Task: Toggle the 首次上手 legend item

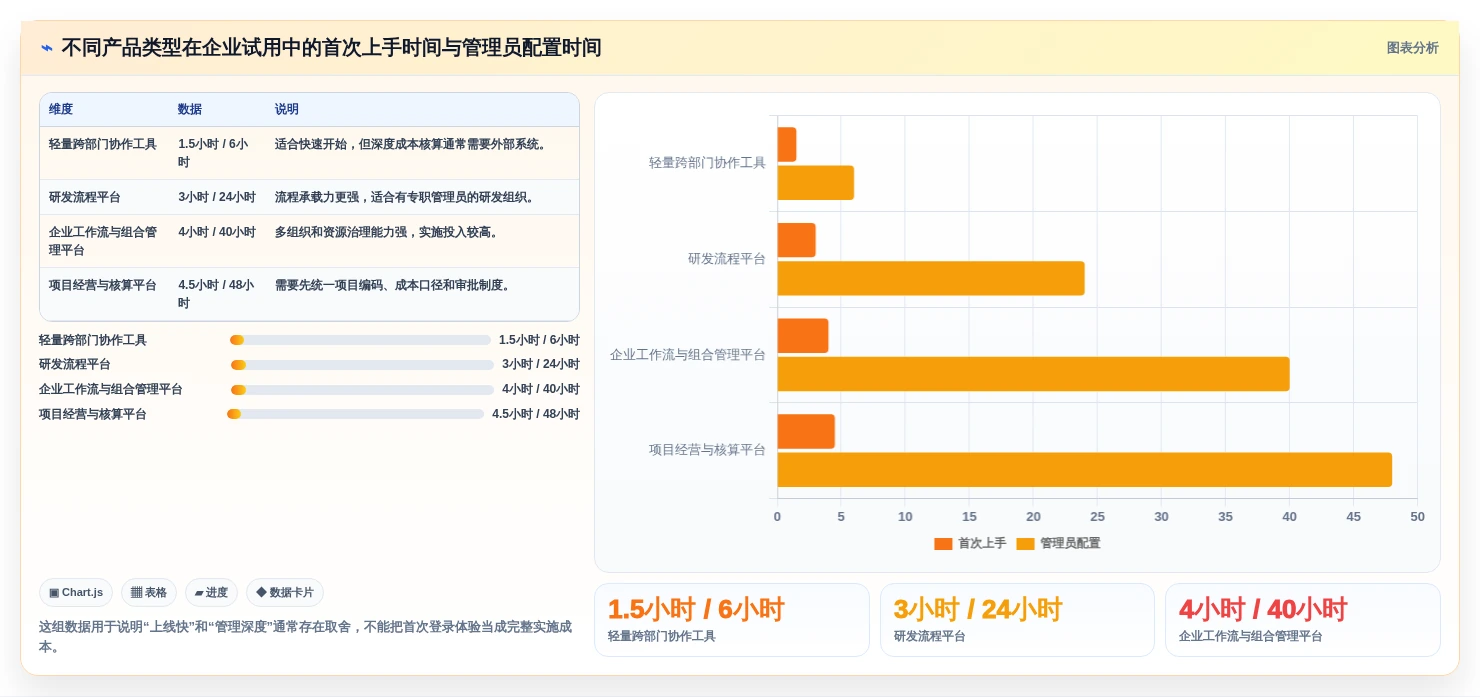Action: (970, 543)
